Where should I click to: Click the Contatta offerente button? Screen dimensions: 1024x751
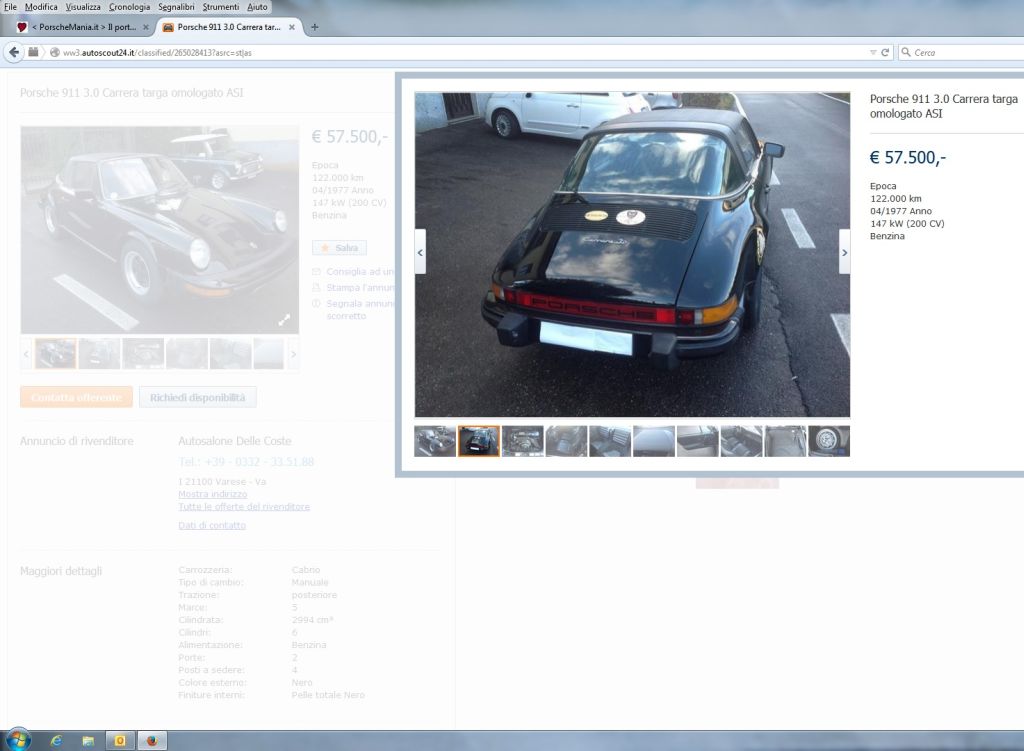(x=76, y=397)
